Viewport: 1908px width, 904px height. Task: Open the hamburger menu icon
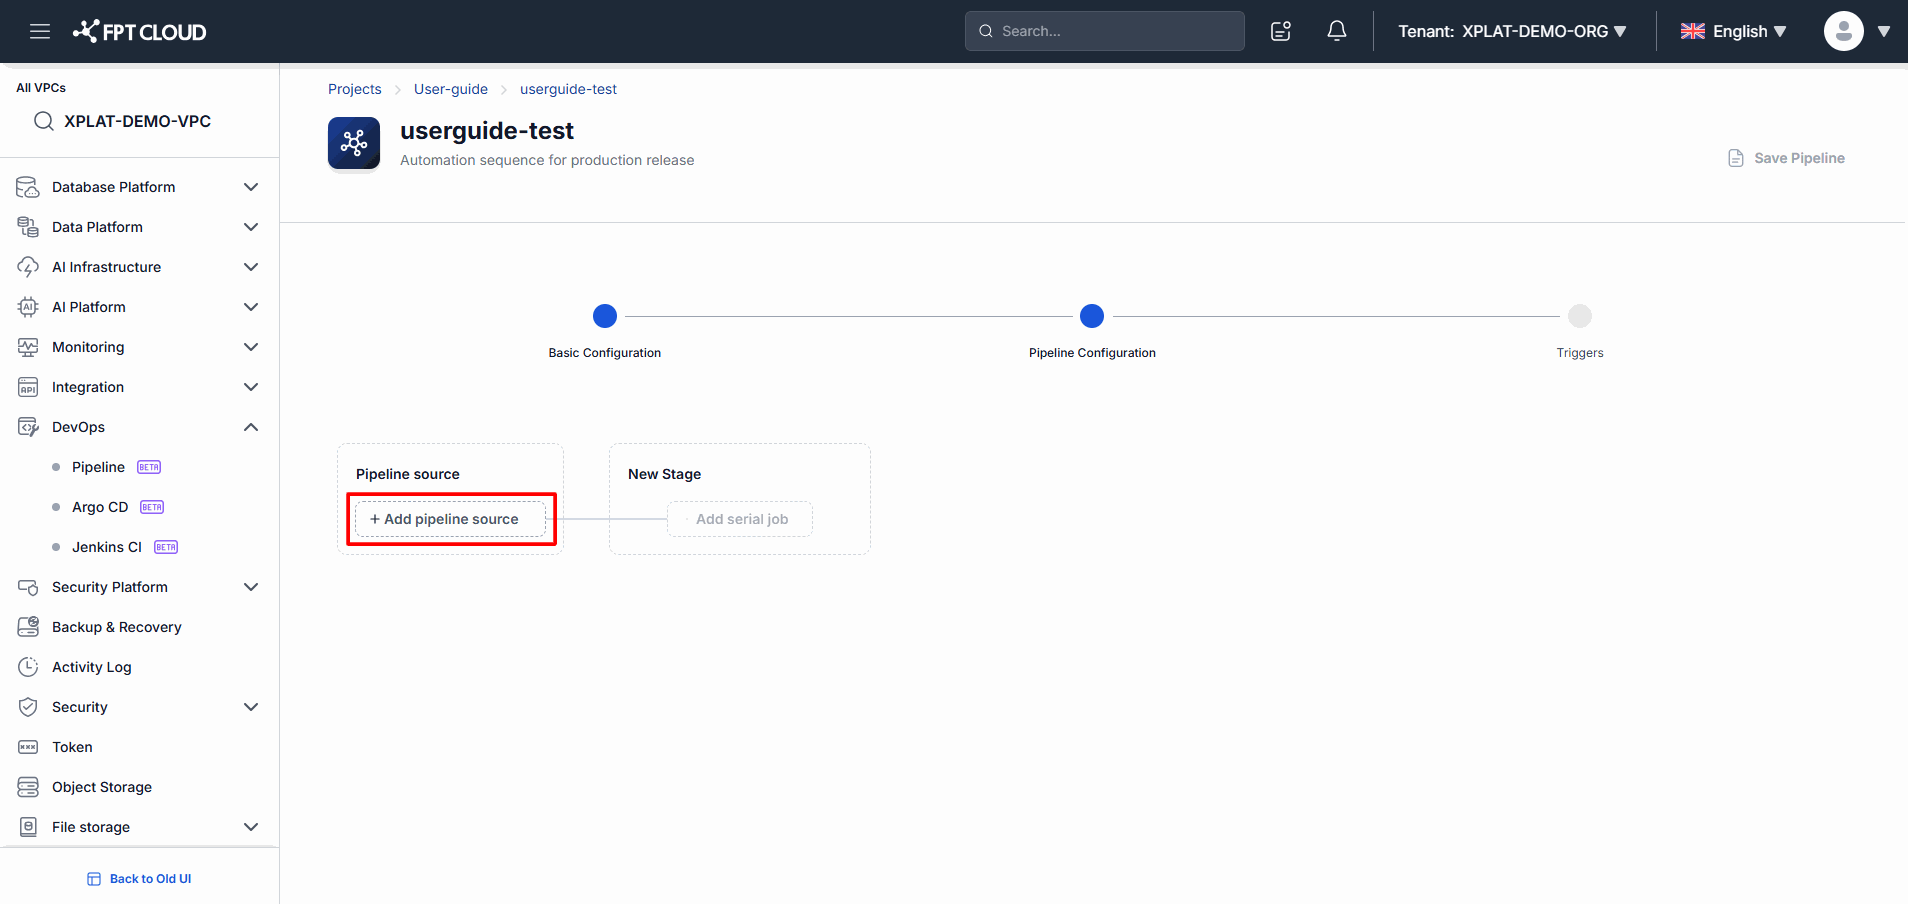click(40, 31)
